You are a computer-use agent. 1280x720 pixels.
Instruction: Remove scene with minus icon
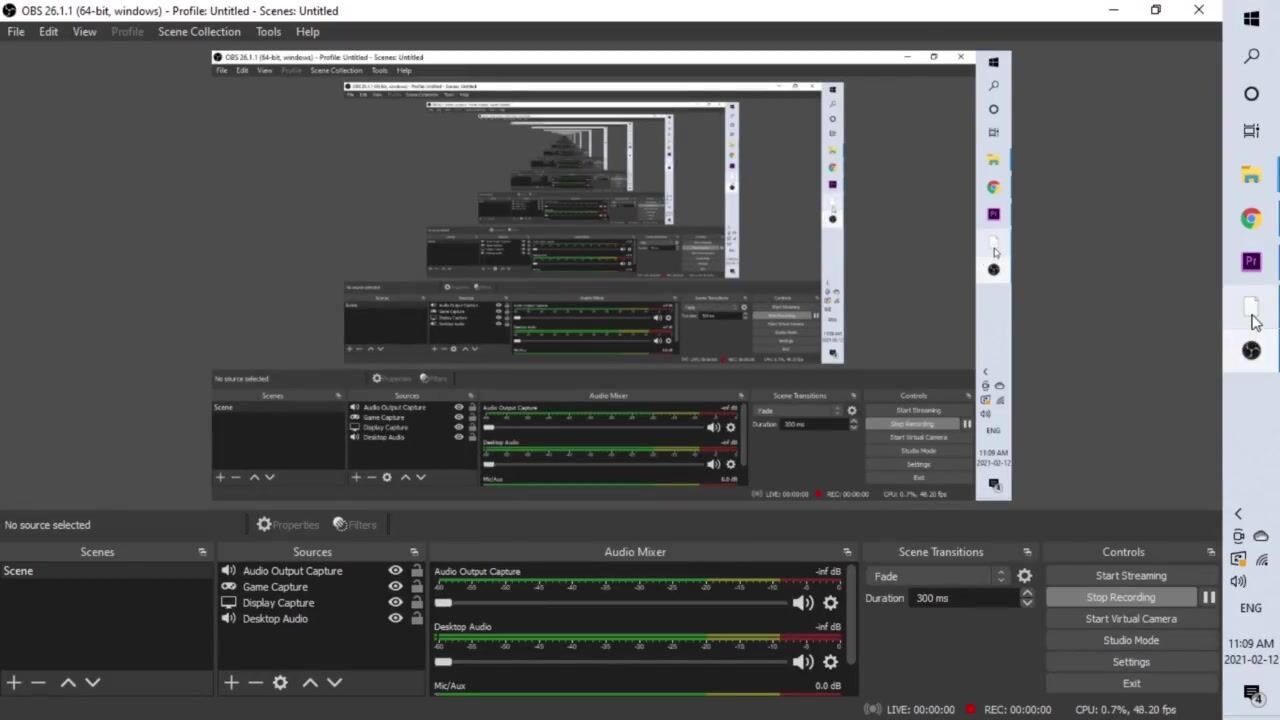[x=38, y=682]
